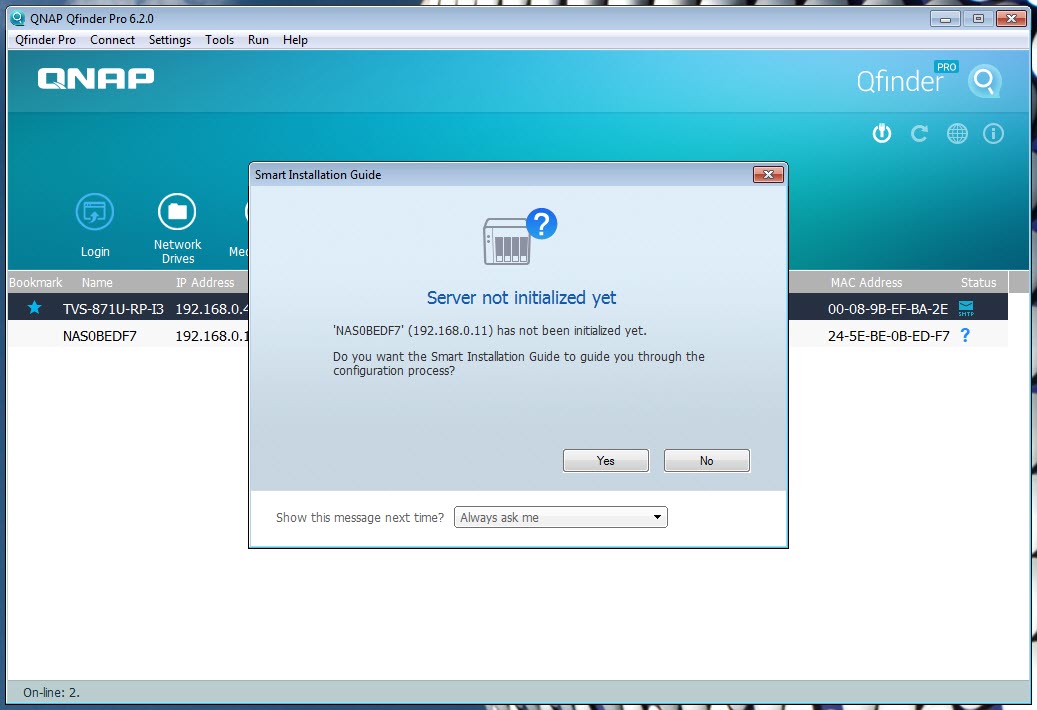Image resolution: width=1037 pixels, height=710 pixels.
Task: Open the Settings menu
Action: tap(170, 40)
